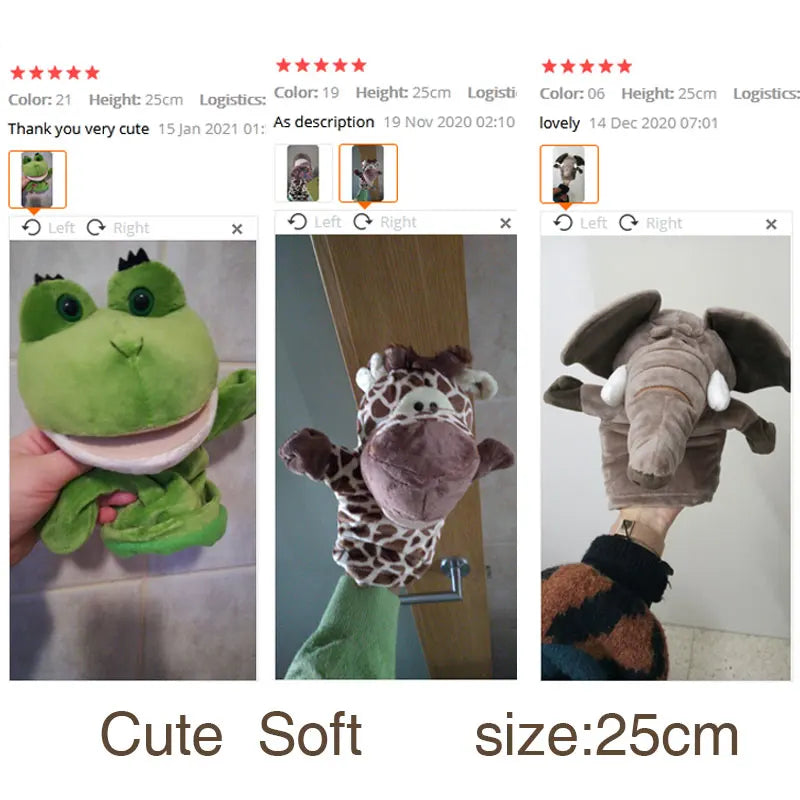Click the enlarged giraffe puppet photo
The height and width of the screenshot is (800, 800).
[x=396, y=457]
